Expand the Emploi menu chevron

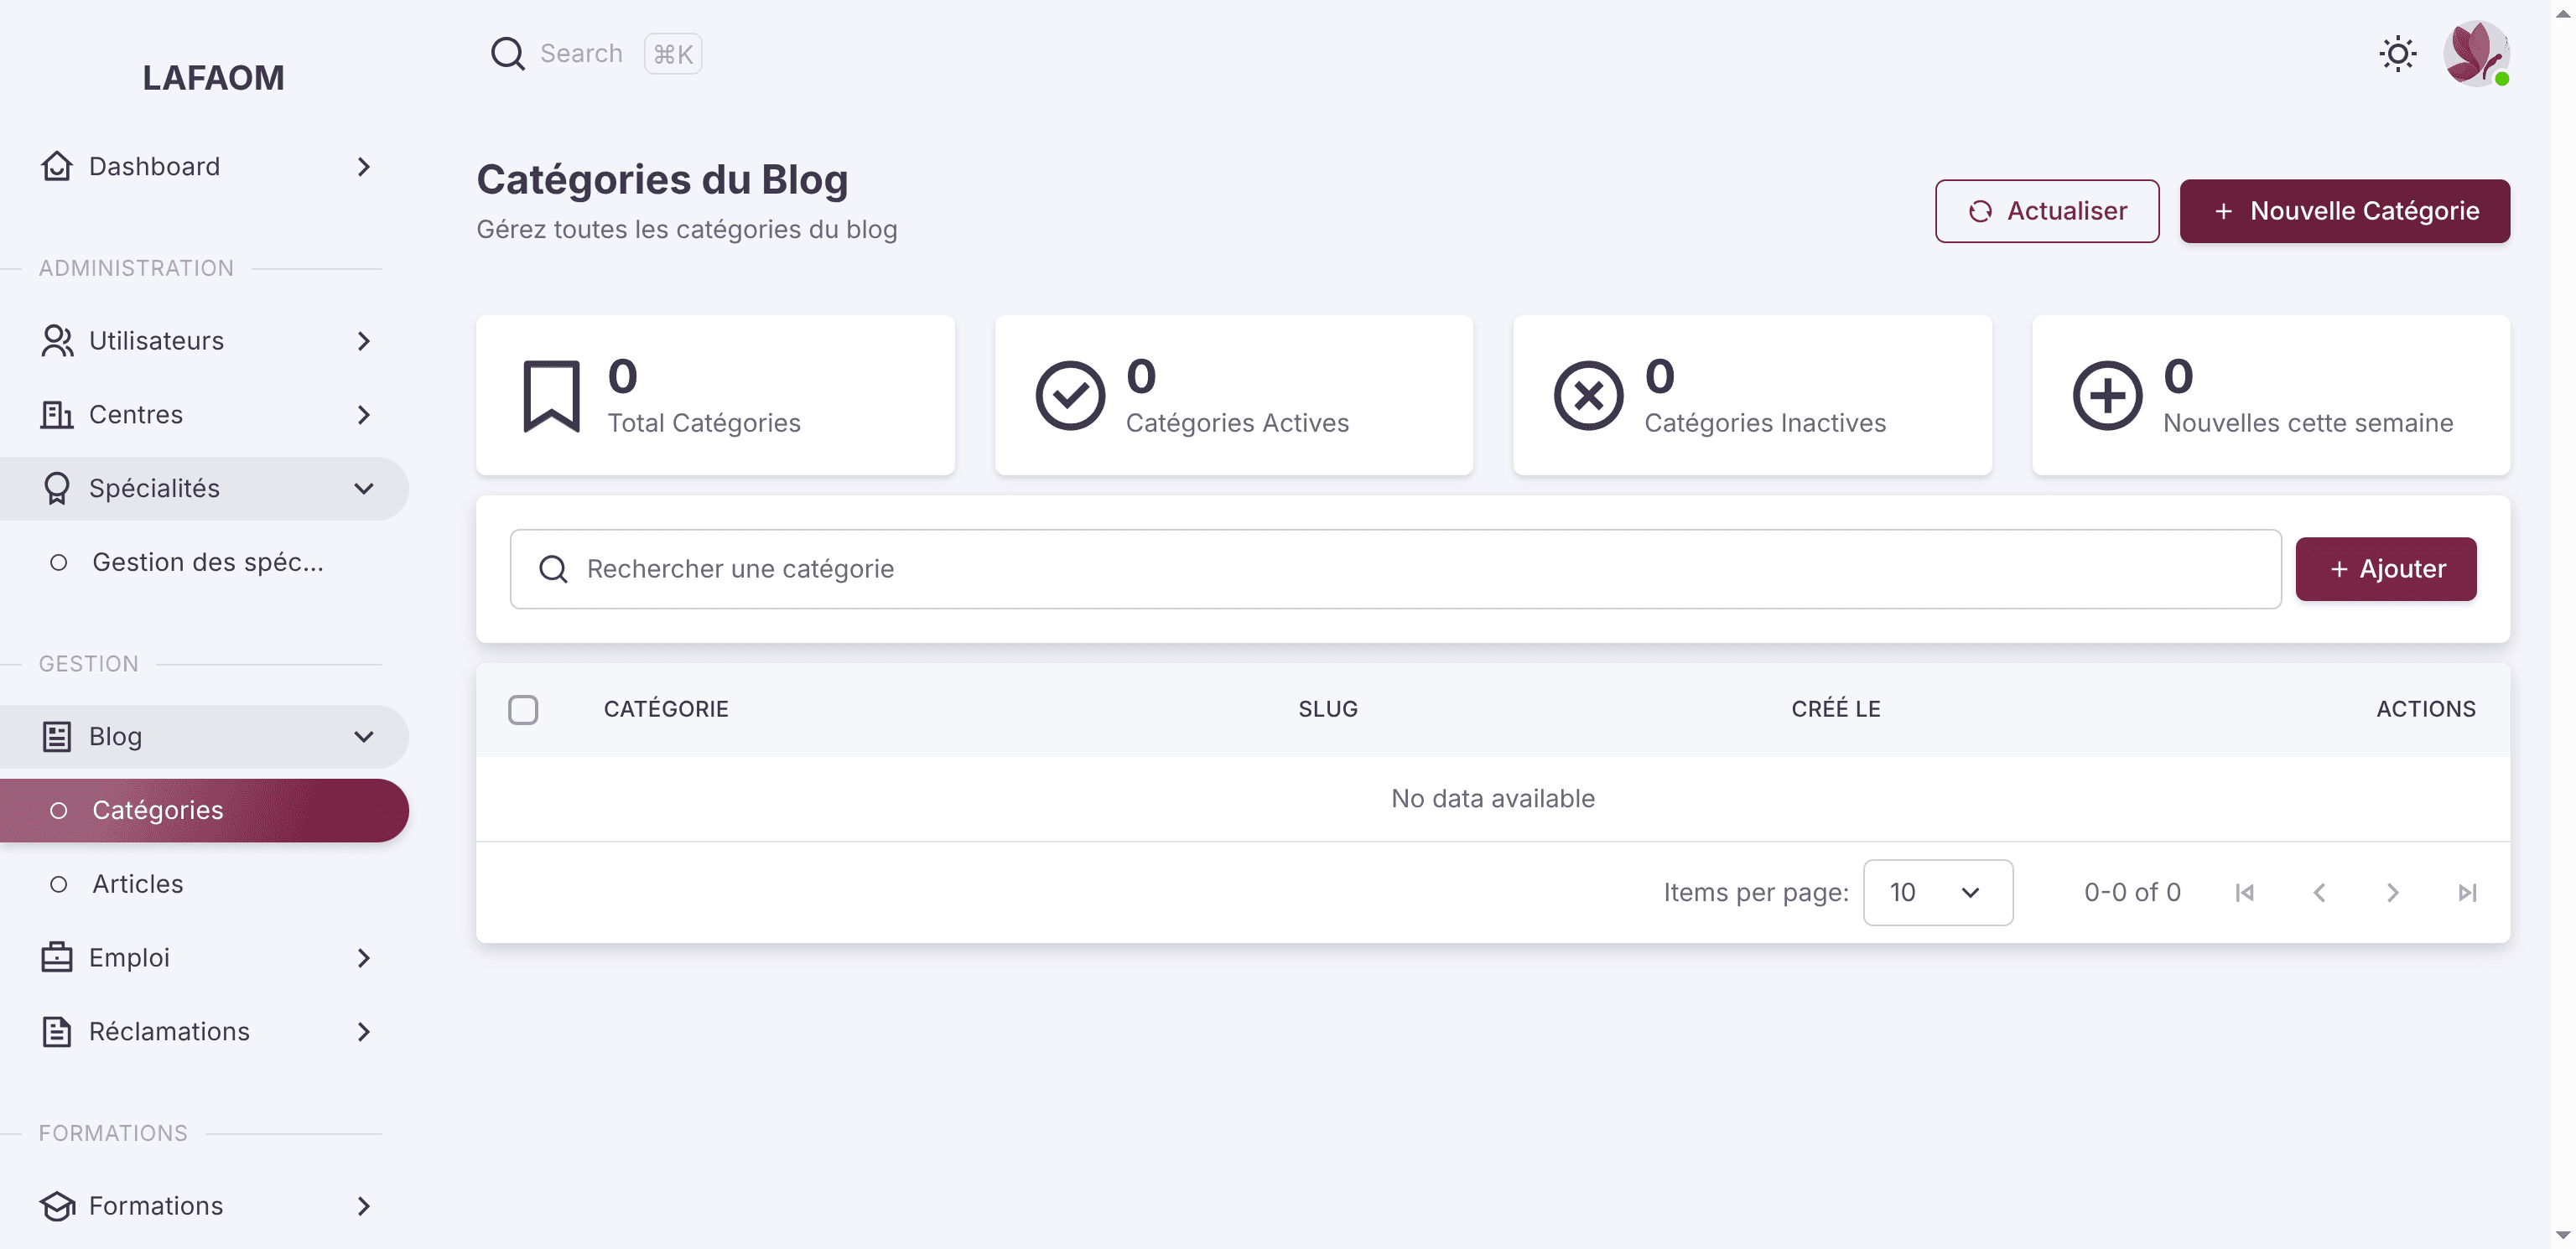coord(364,958)
